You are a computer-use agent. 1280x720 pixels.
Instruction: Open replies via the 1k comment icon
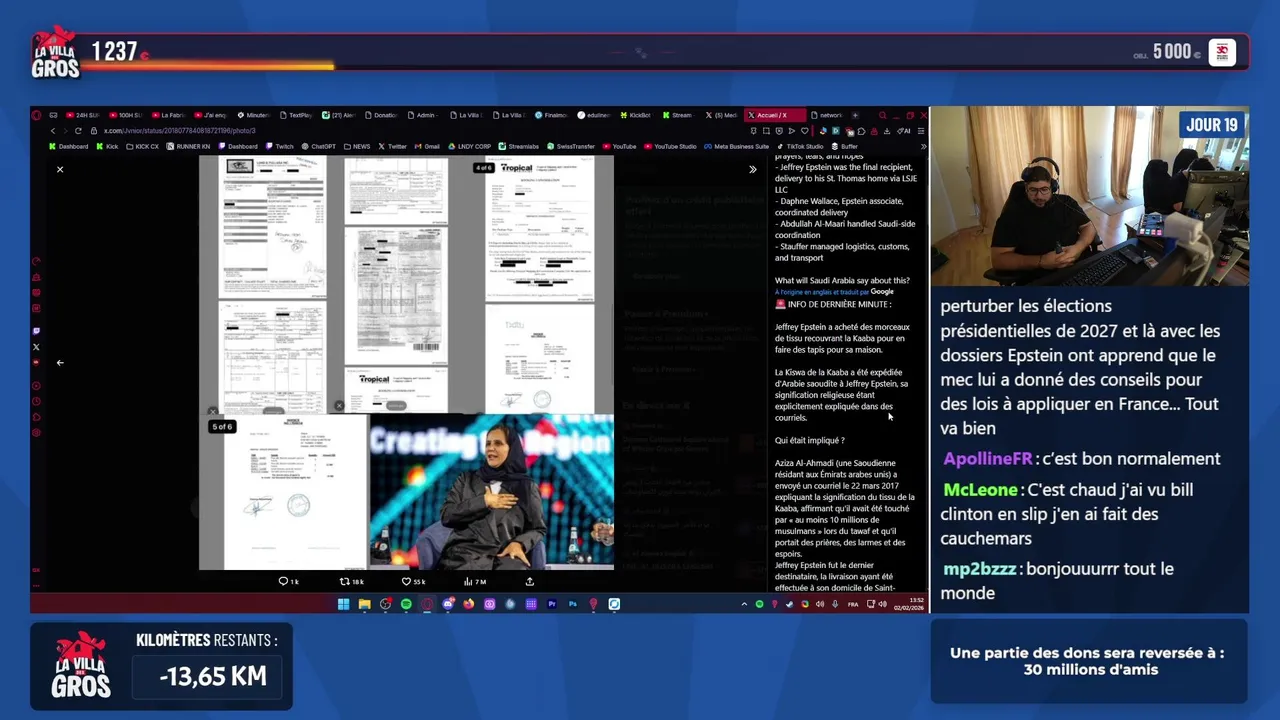288,581
